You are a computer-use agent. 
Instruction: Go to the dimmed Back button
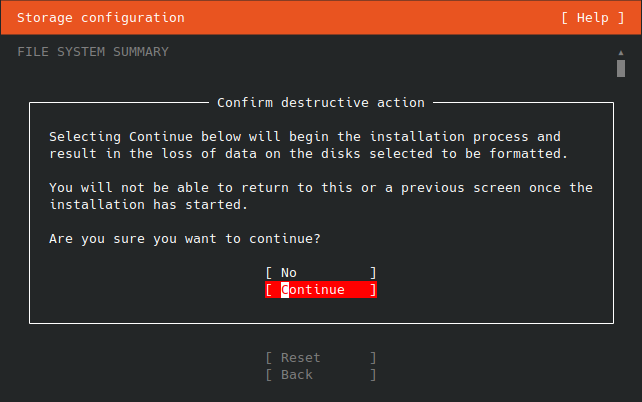point(321,375)
